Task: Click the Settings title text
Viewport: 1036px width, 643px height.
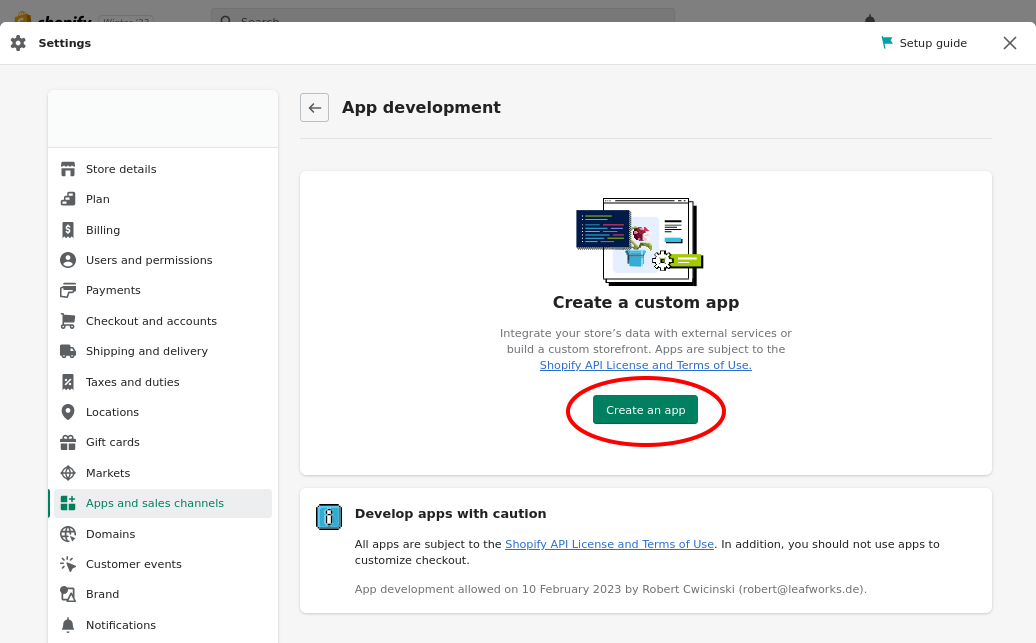Action: [x=65, y=43]
